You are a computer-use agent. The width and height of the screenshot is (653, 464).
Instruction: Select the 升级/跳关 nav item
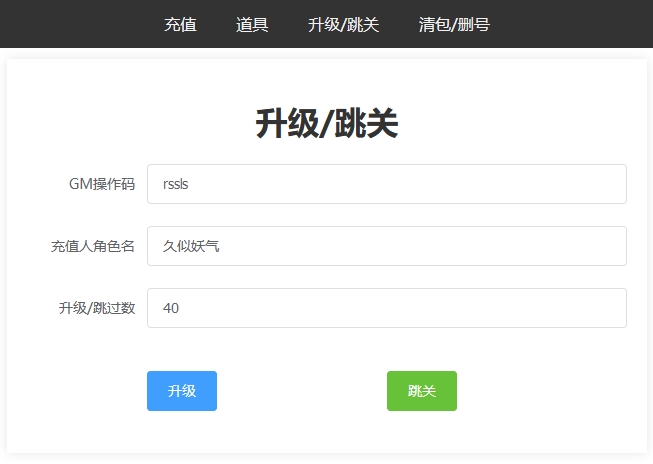pos(344,25)
